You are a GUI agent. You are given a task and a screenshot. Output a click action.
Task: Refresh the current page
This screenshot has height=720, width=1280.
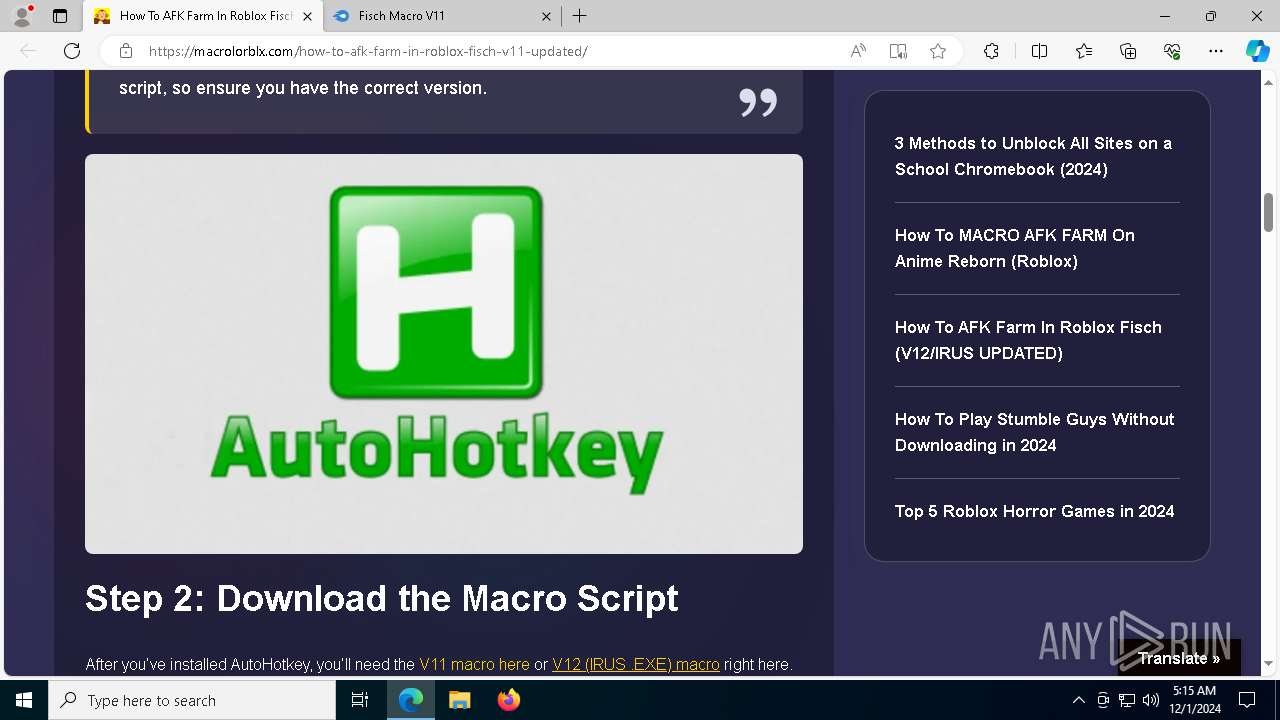[72, 51]
